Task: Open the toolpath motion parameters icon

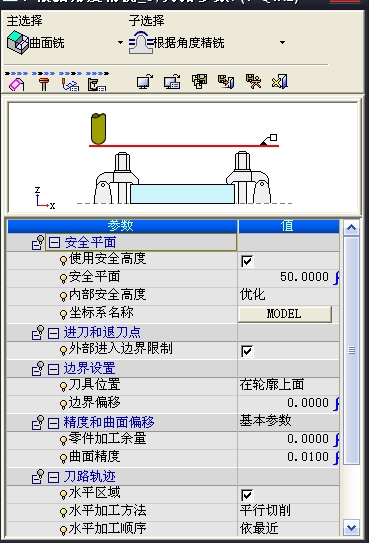Action: [70, 84]
